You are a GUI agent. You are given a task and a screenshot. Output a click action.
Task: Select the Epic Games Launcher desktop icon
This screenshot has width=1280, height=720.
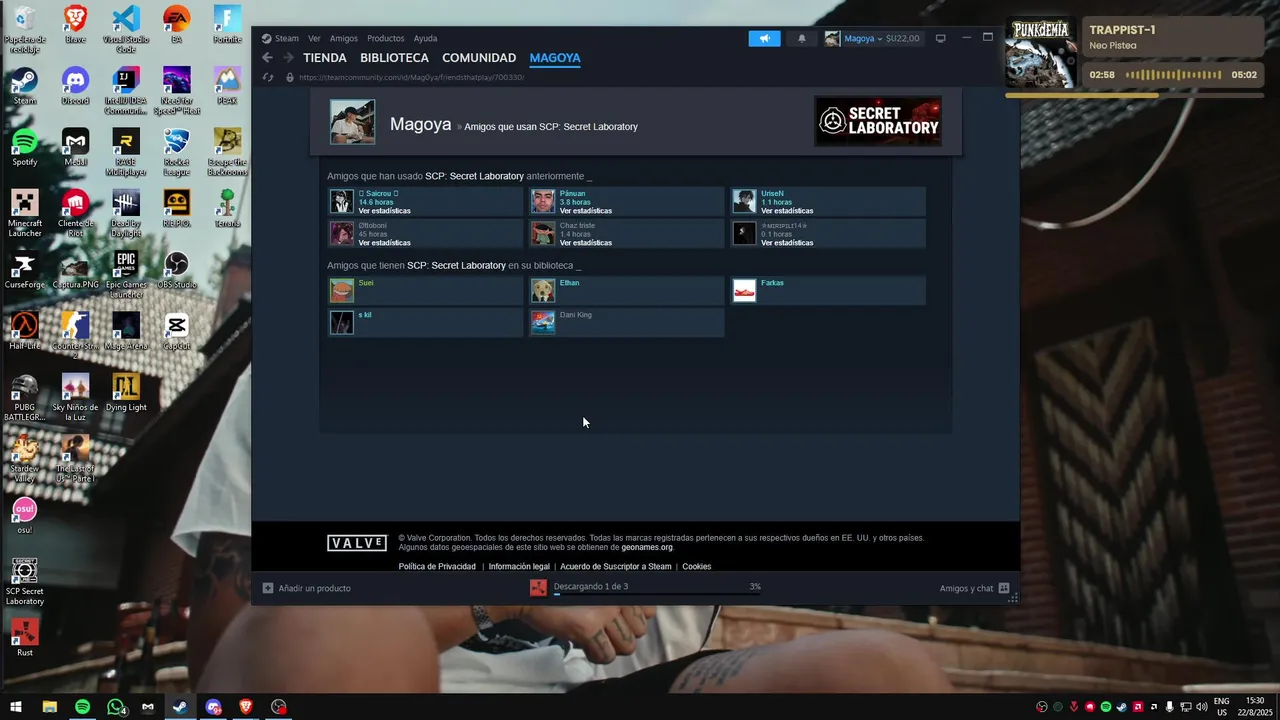pos(126,275)
